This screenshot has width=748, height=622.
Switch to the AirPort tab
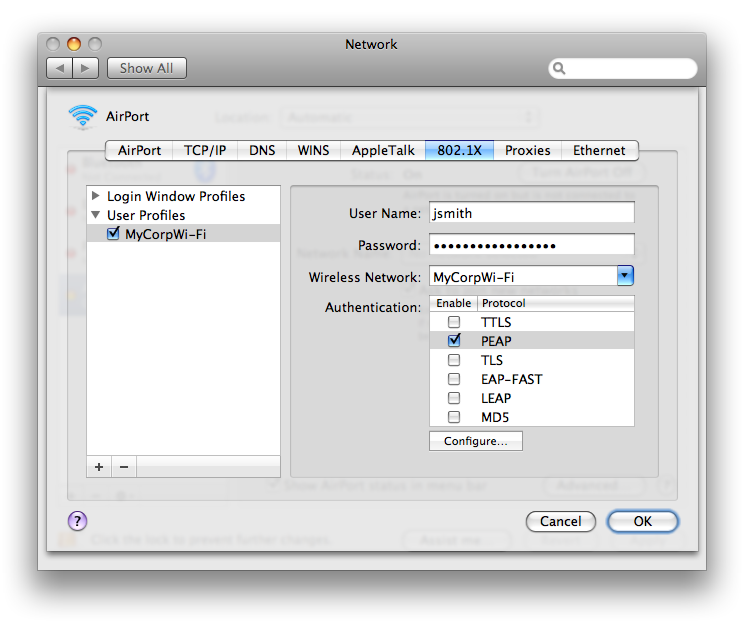point(139,151)
